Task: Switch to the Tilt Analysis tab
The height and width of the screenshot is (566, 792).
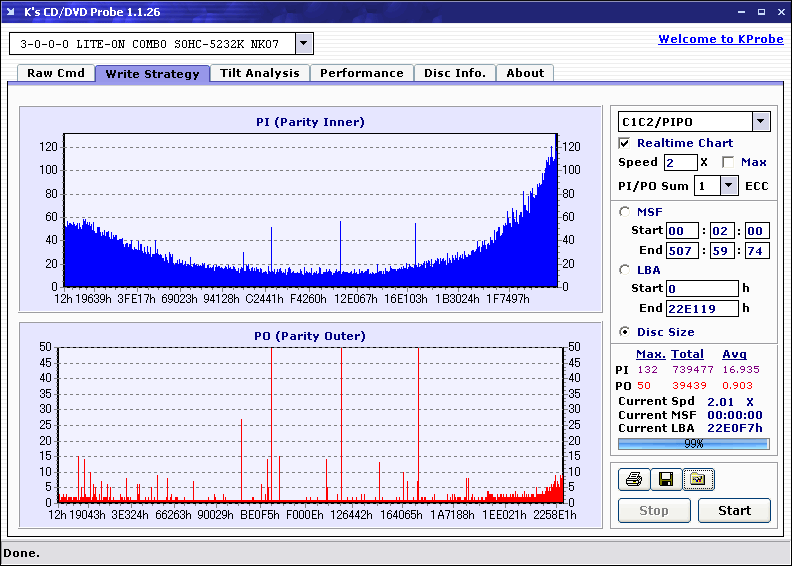Action: [259, 73]
